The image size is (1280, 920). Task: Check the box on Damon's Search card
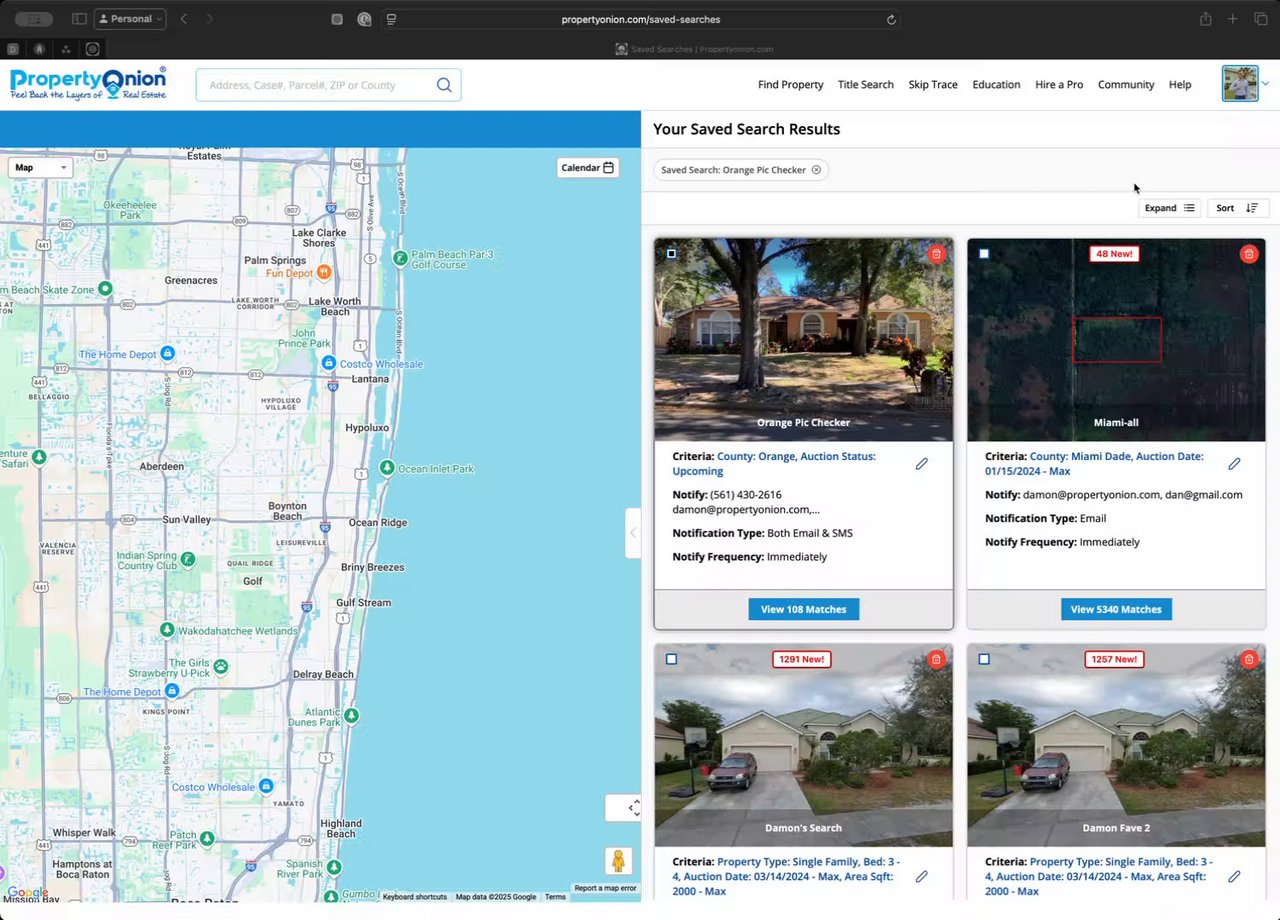671,659
